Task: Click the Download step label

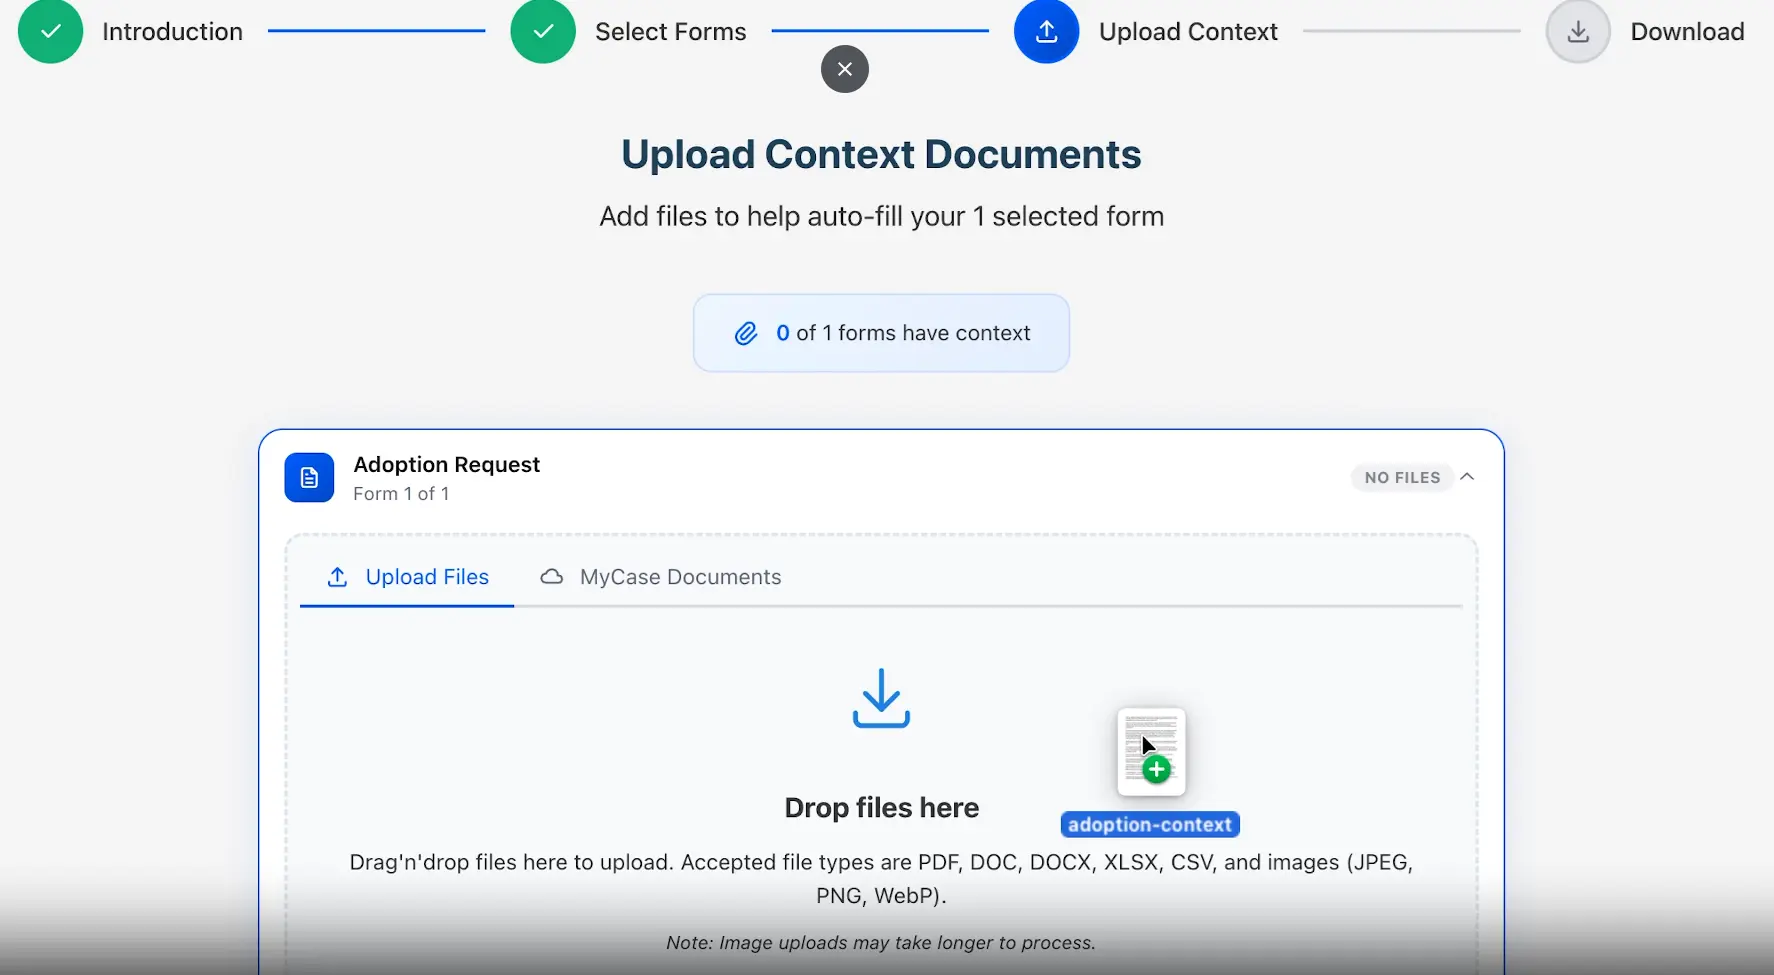Action: pos(1687,31)
